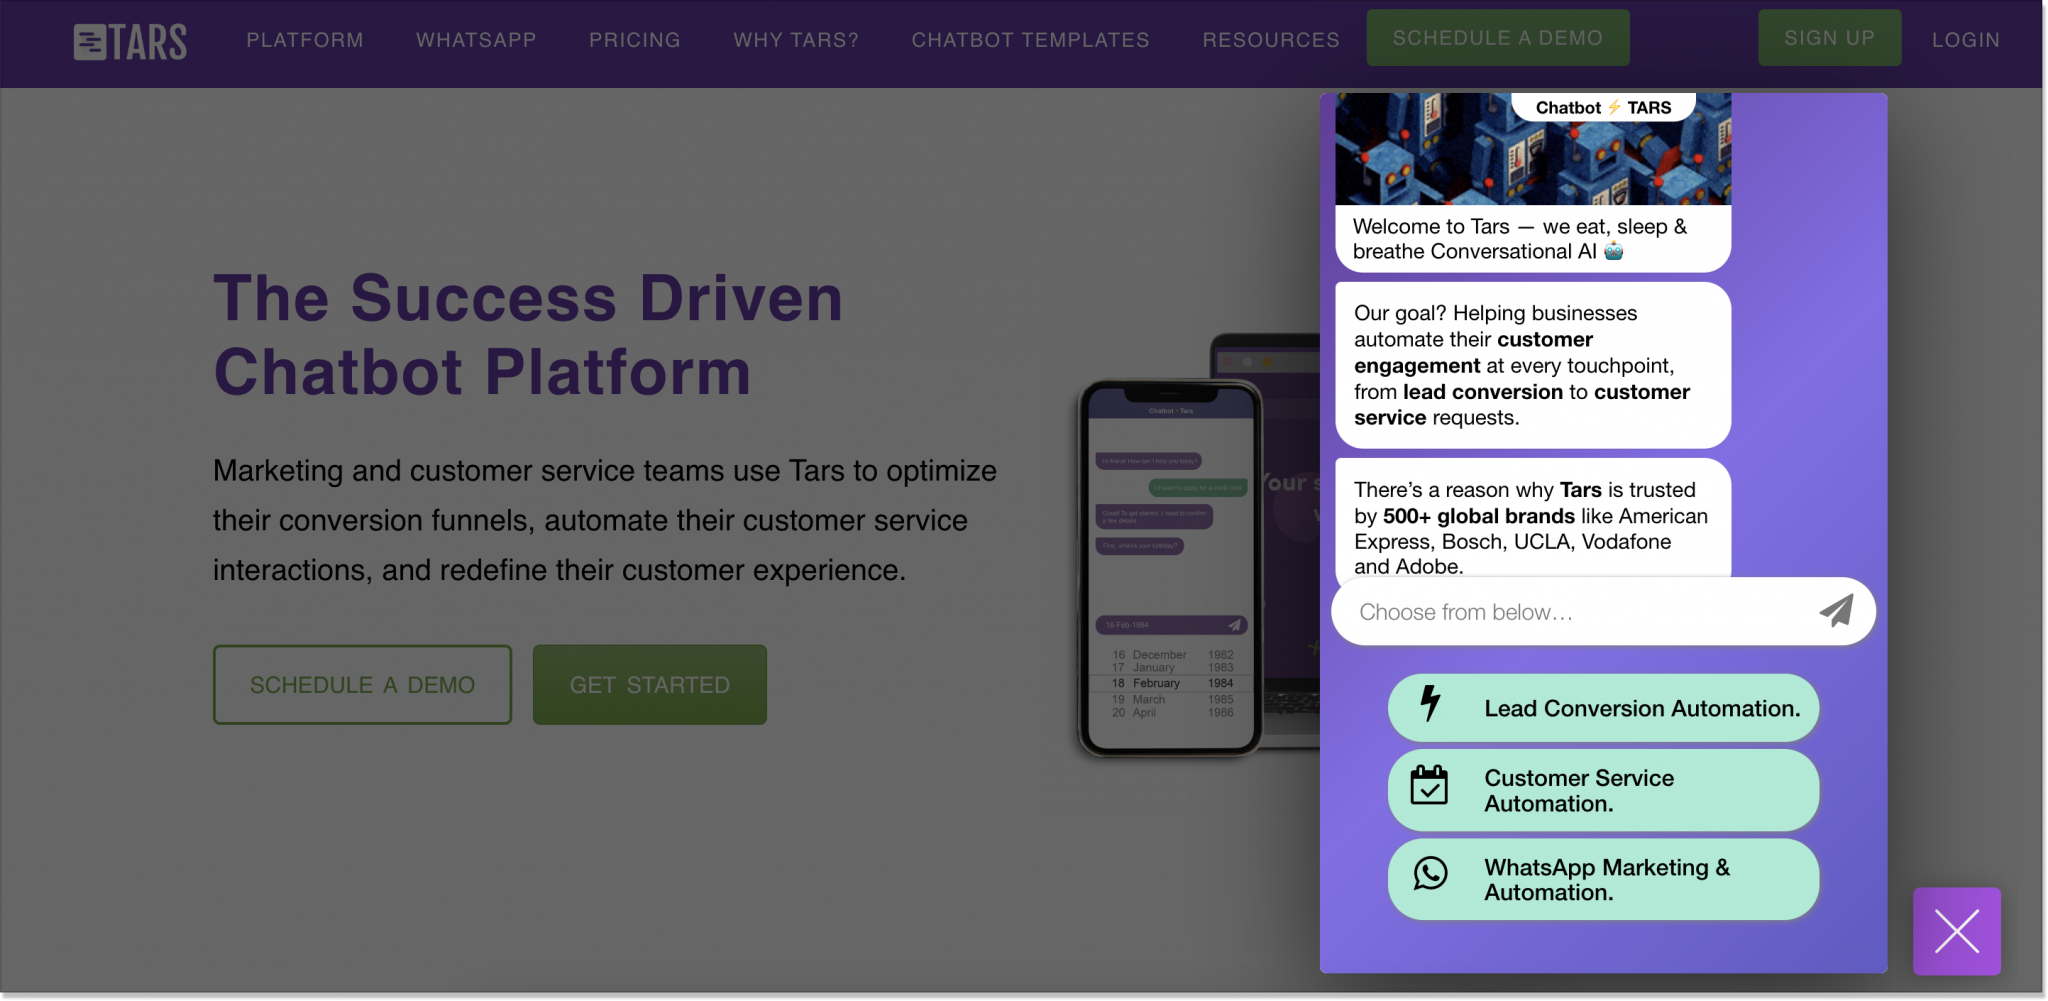2048x1001 pixels.
Task: Click the TARS logo in the navbar
Action: [x=130, y=40]
